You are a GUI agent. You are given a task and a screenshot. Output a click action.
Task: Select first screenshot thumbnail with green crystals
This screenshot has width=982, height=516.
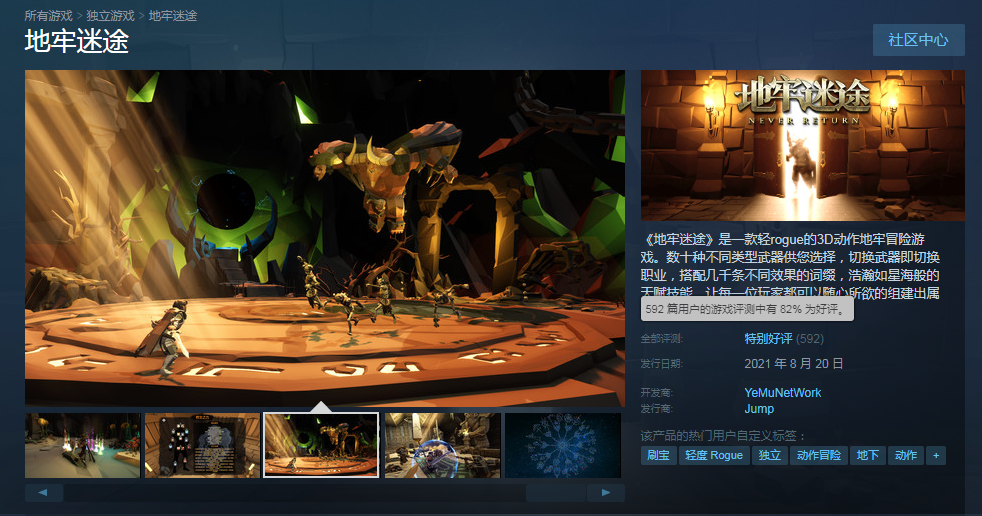(83, 445)
